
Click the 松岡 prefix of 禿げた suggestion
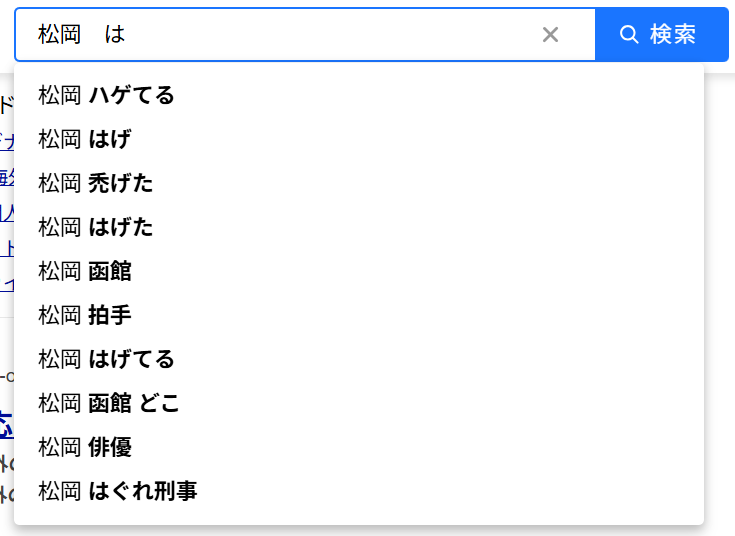pos(60,183)
